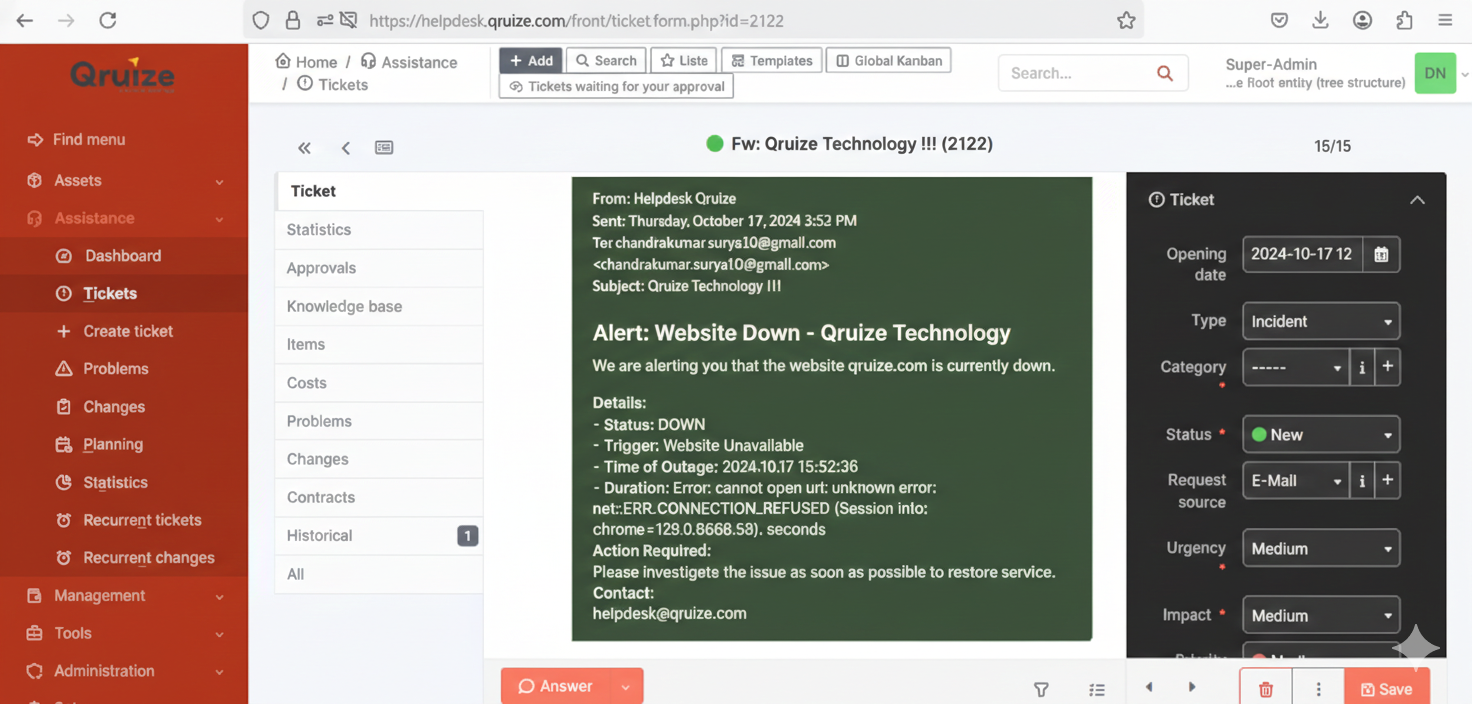
Task: Collapse the Ticket panel with the chevron
Action: (x=1417, y=200)
